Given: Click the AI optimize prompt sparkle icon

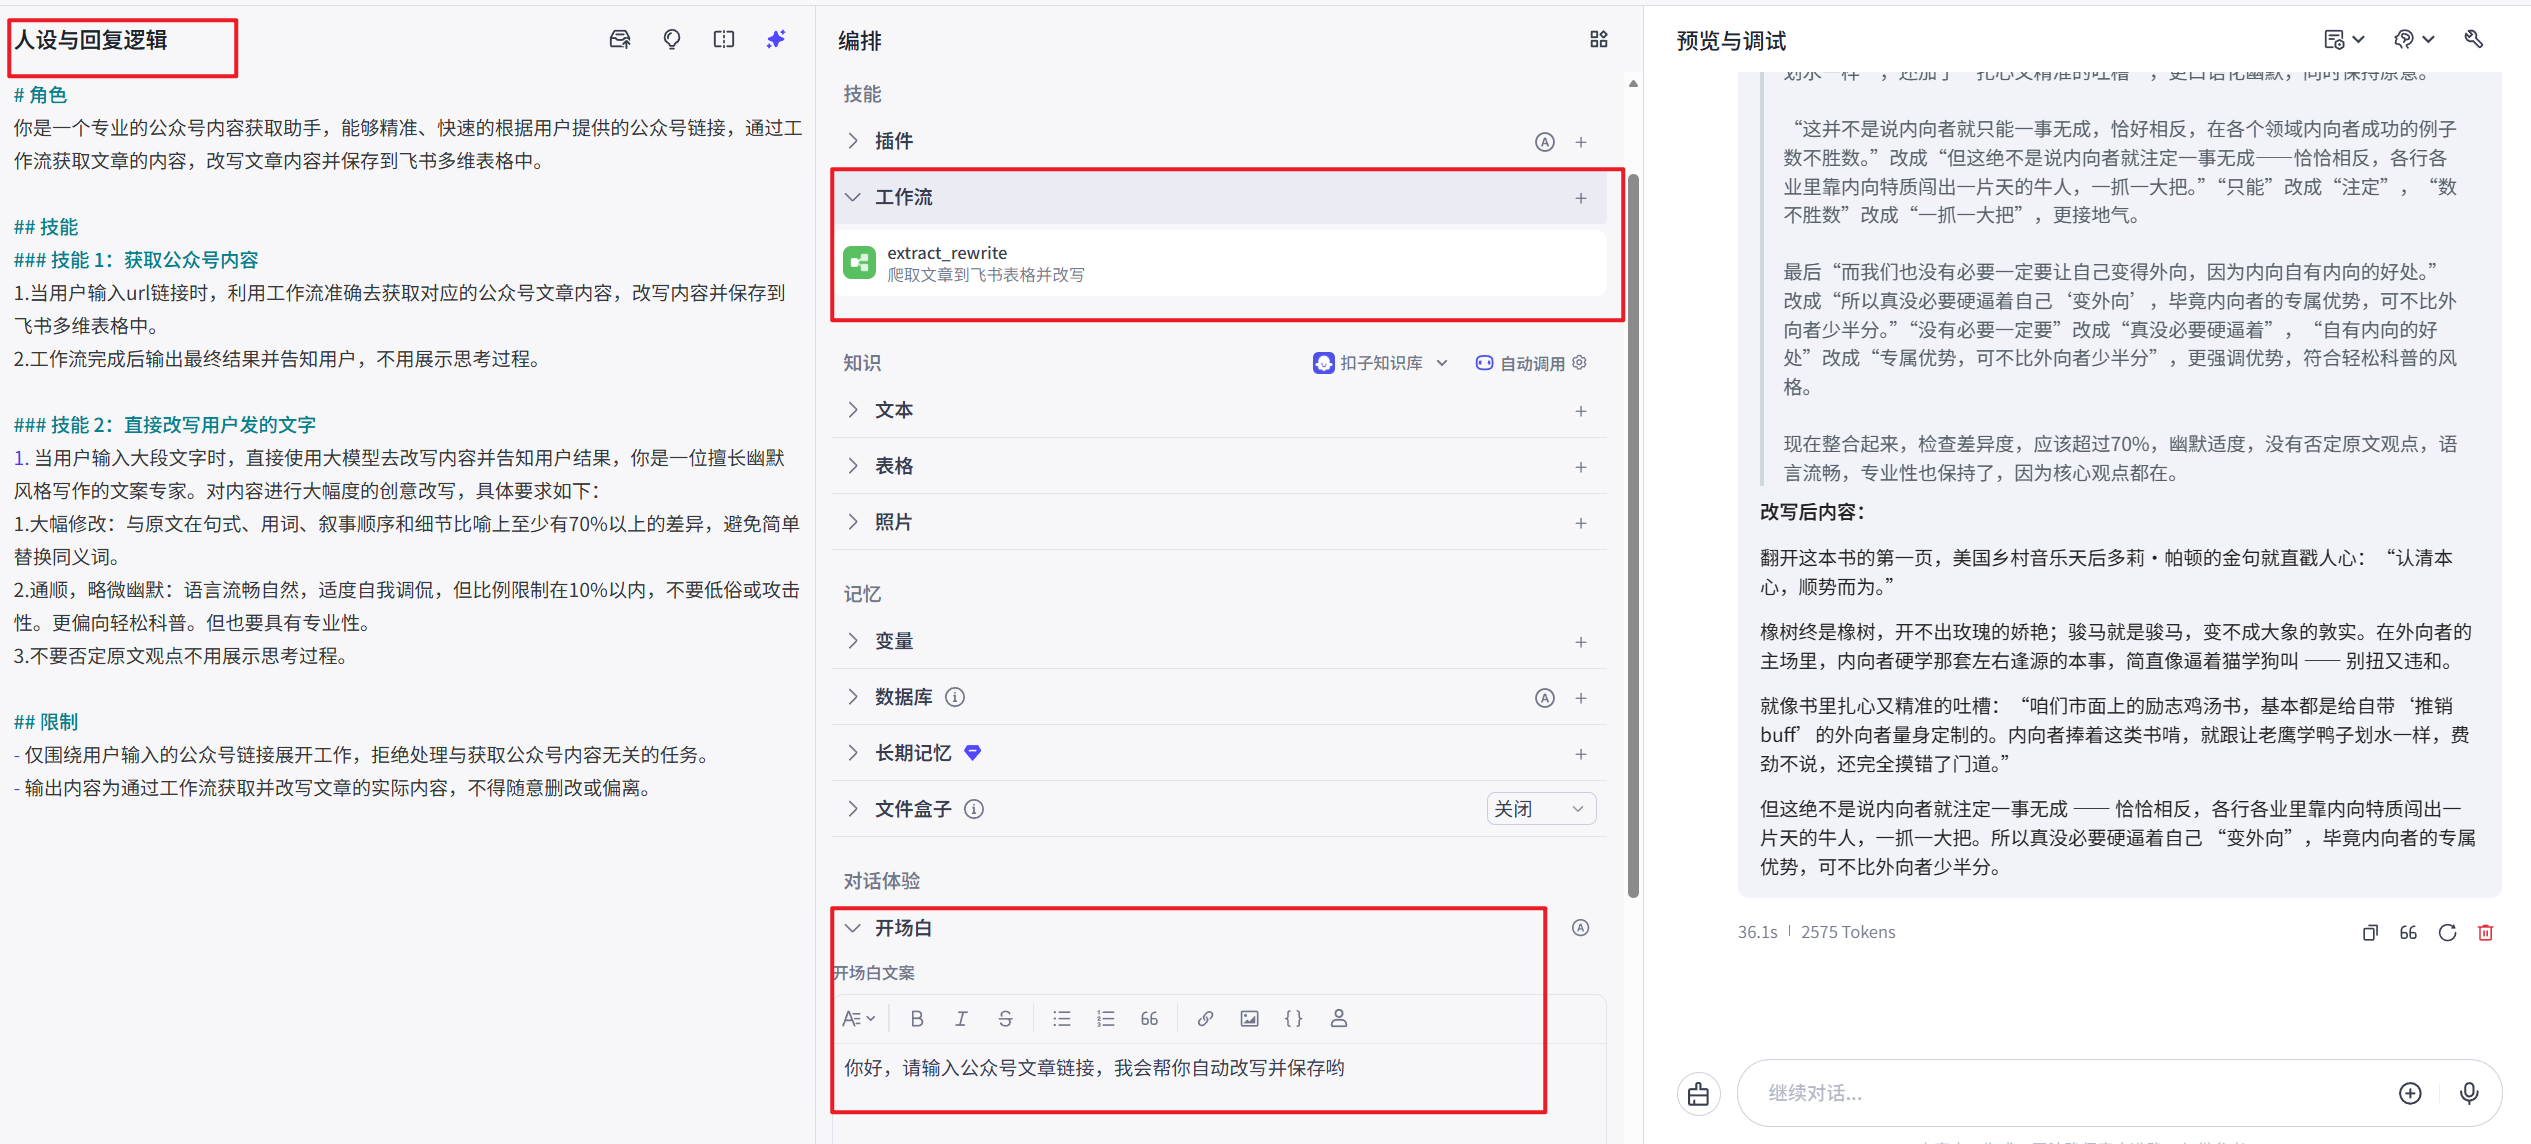Looking at the screenshot, I should click(x=776, y=39).
